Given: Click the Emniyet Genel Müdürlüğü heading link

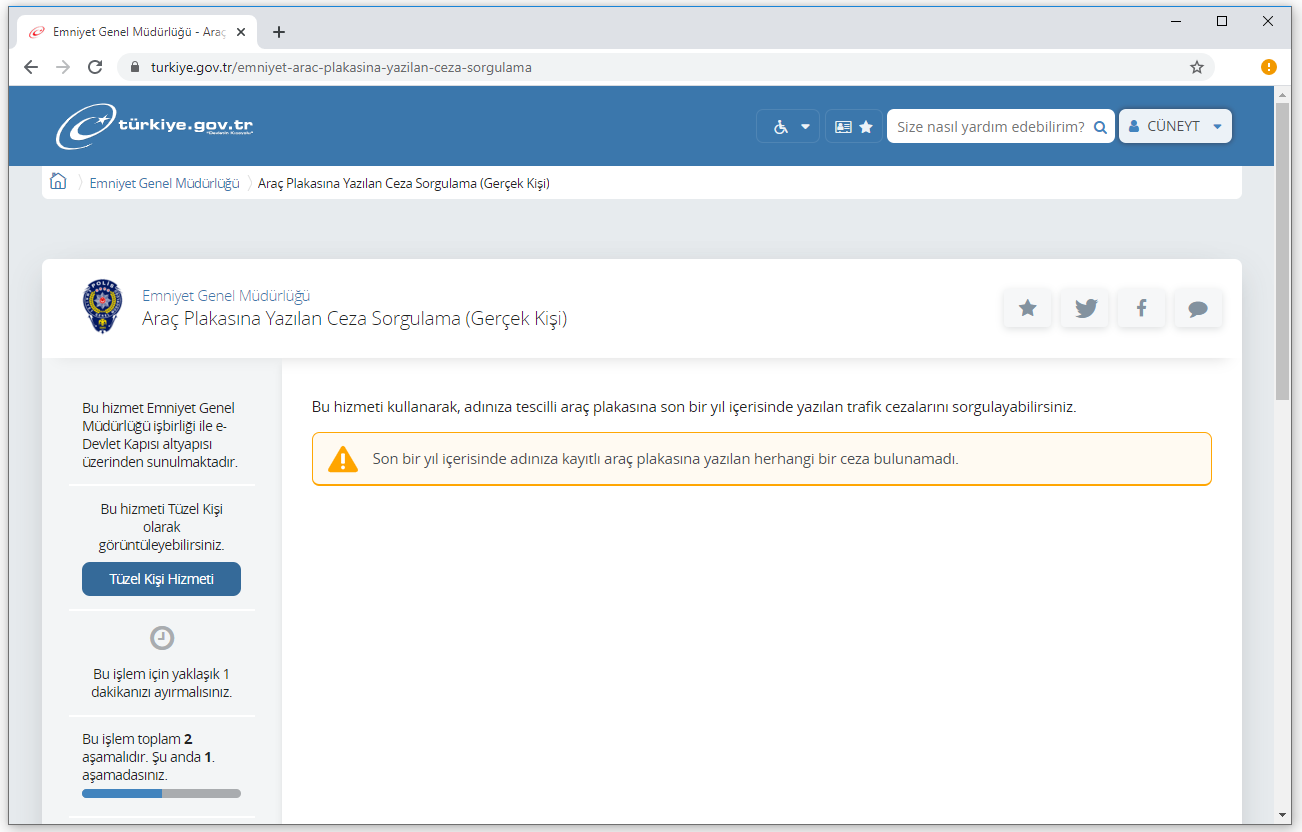Looking at the screenshot, I should click(226, 296).
